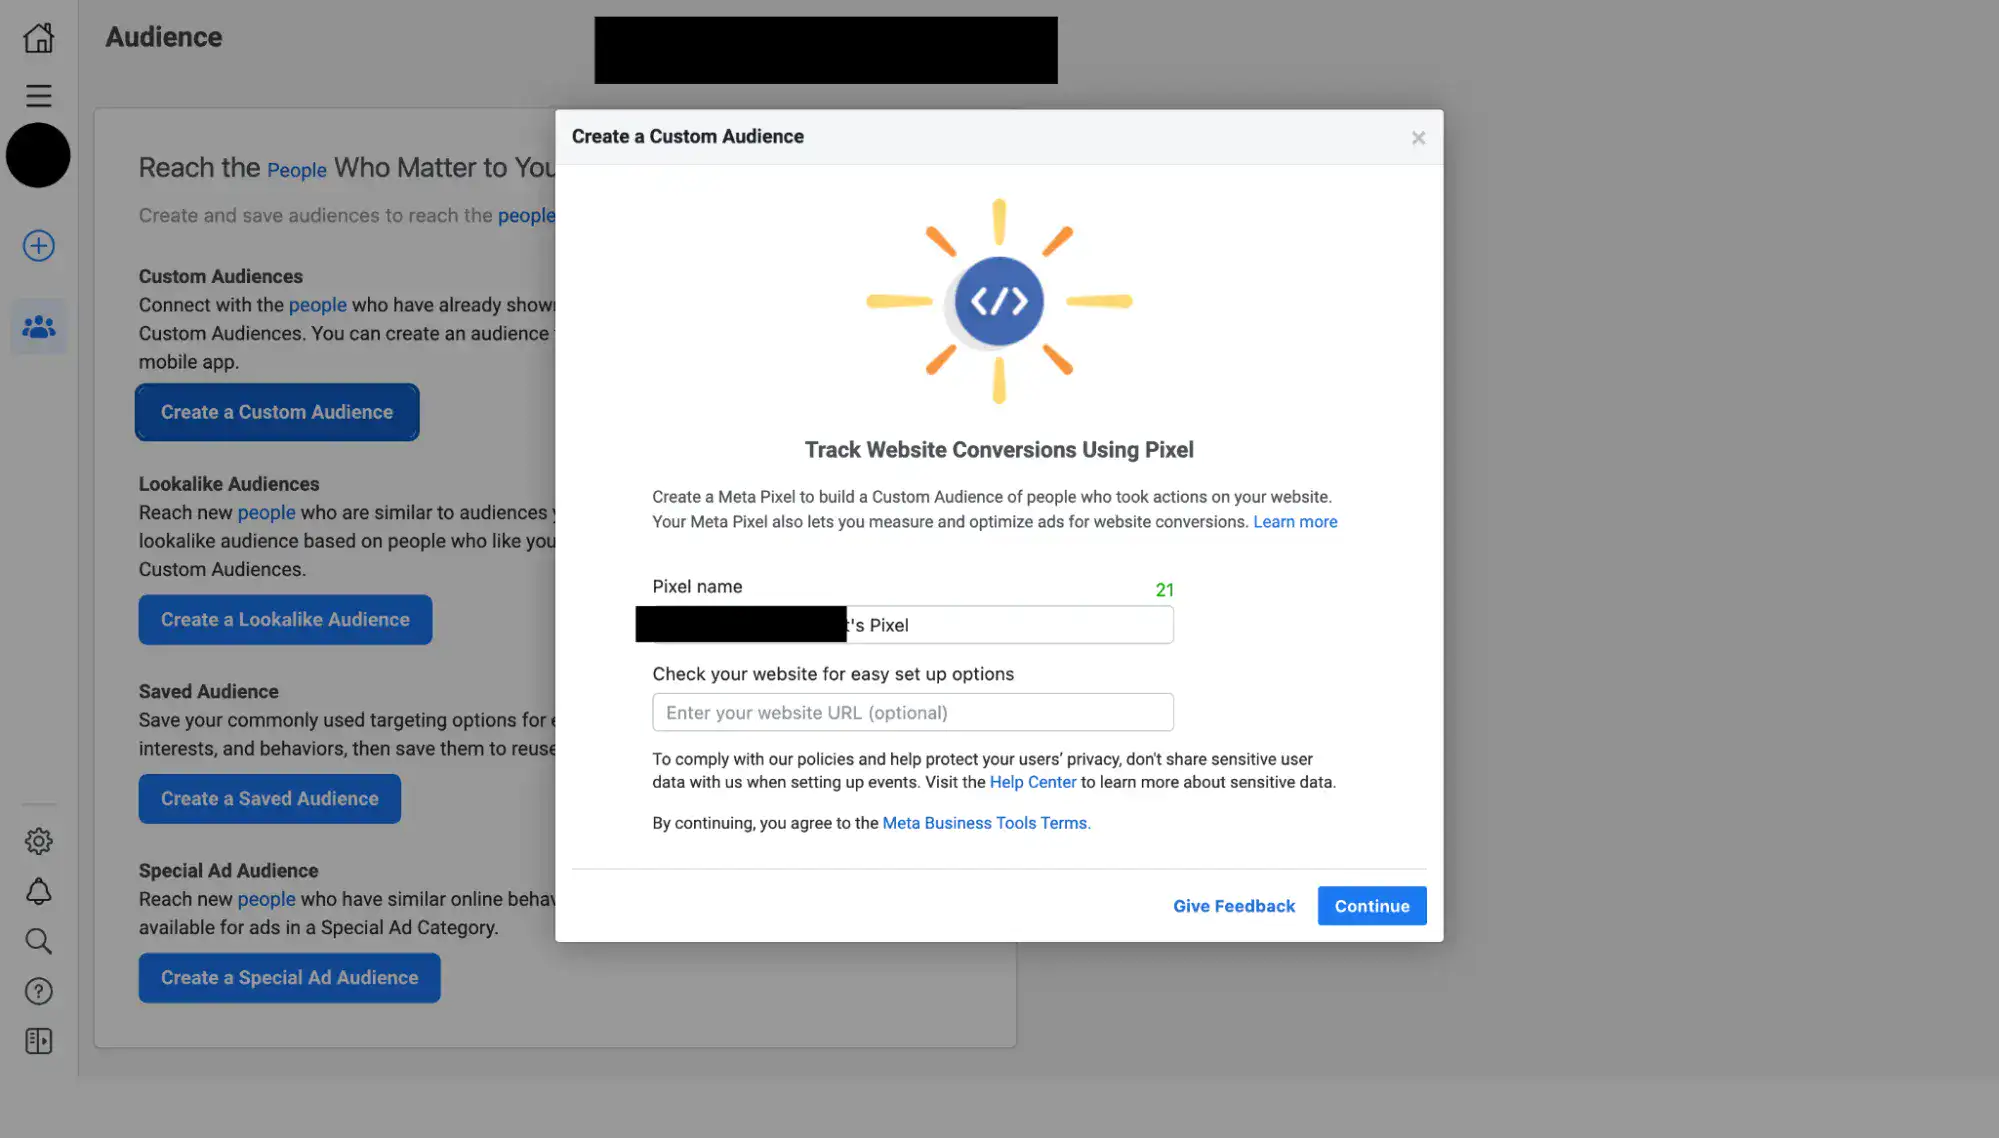Click the Pixel name text field
This screenshot has height=1139, width=1999.
tap(1010, 625)
